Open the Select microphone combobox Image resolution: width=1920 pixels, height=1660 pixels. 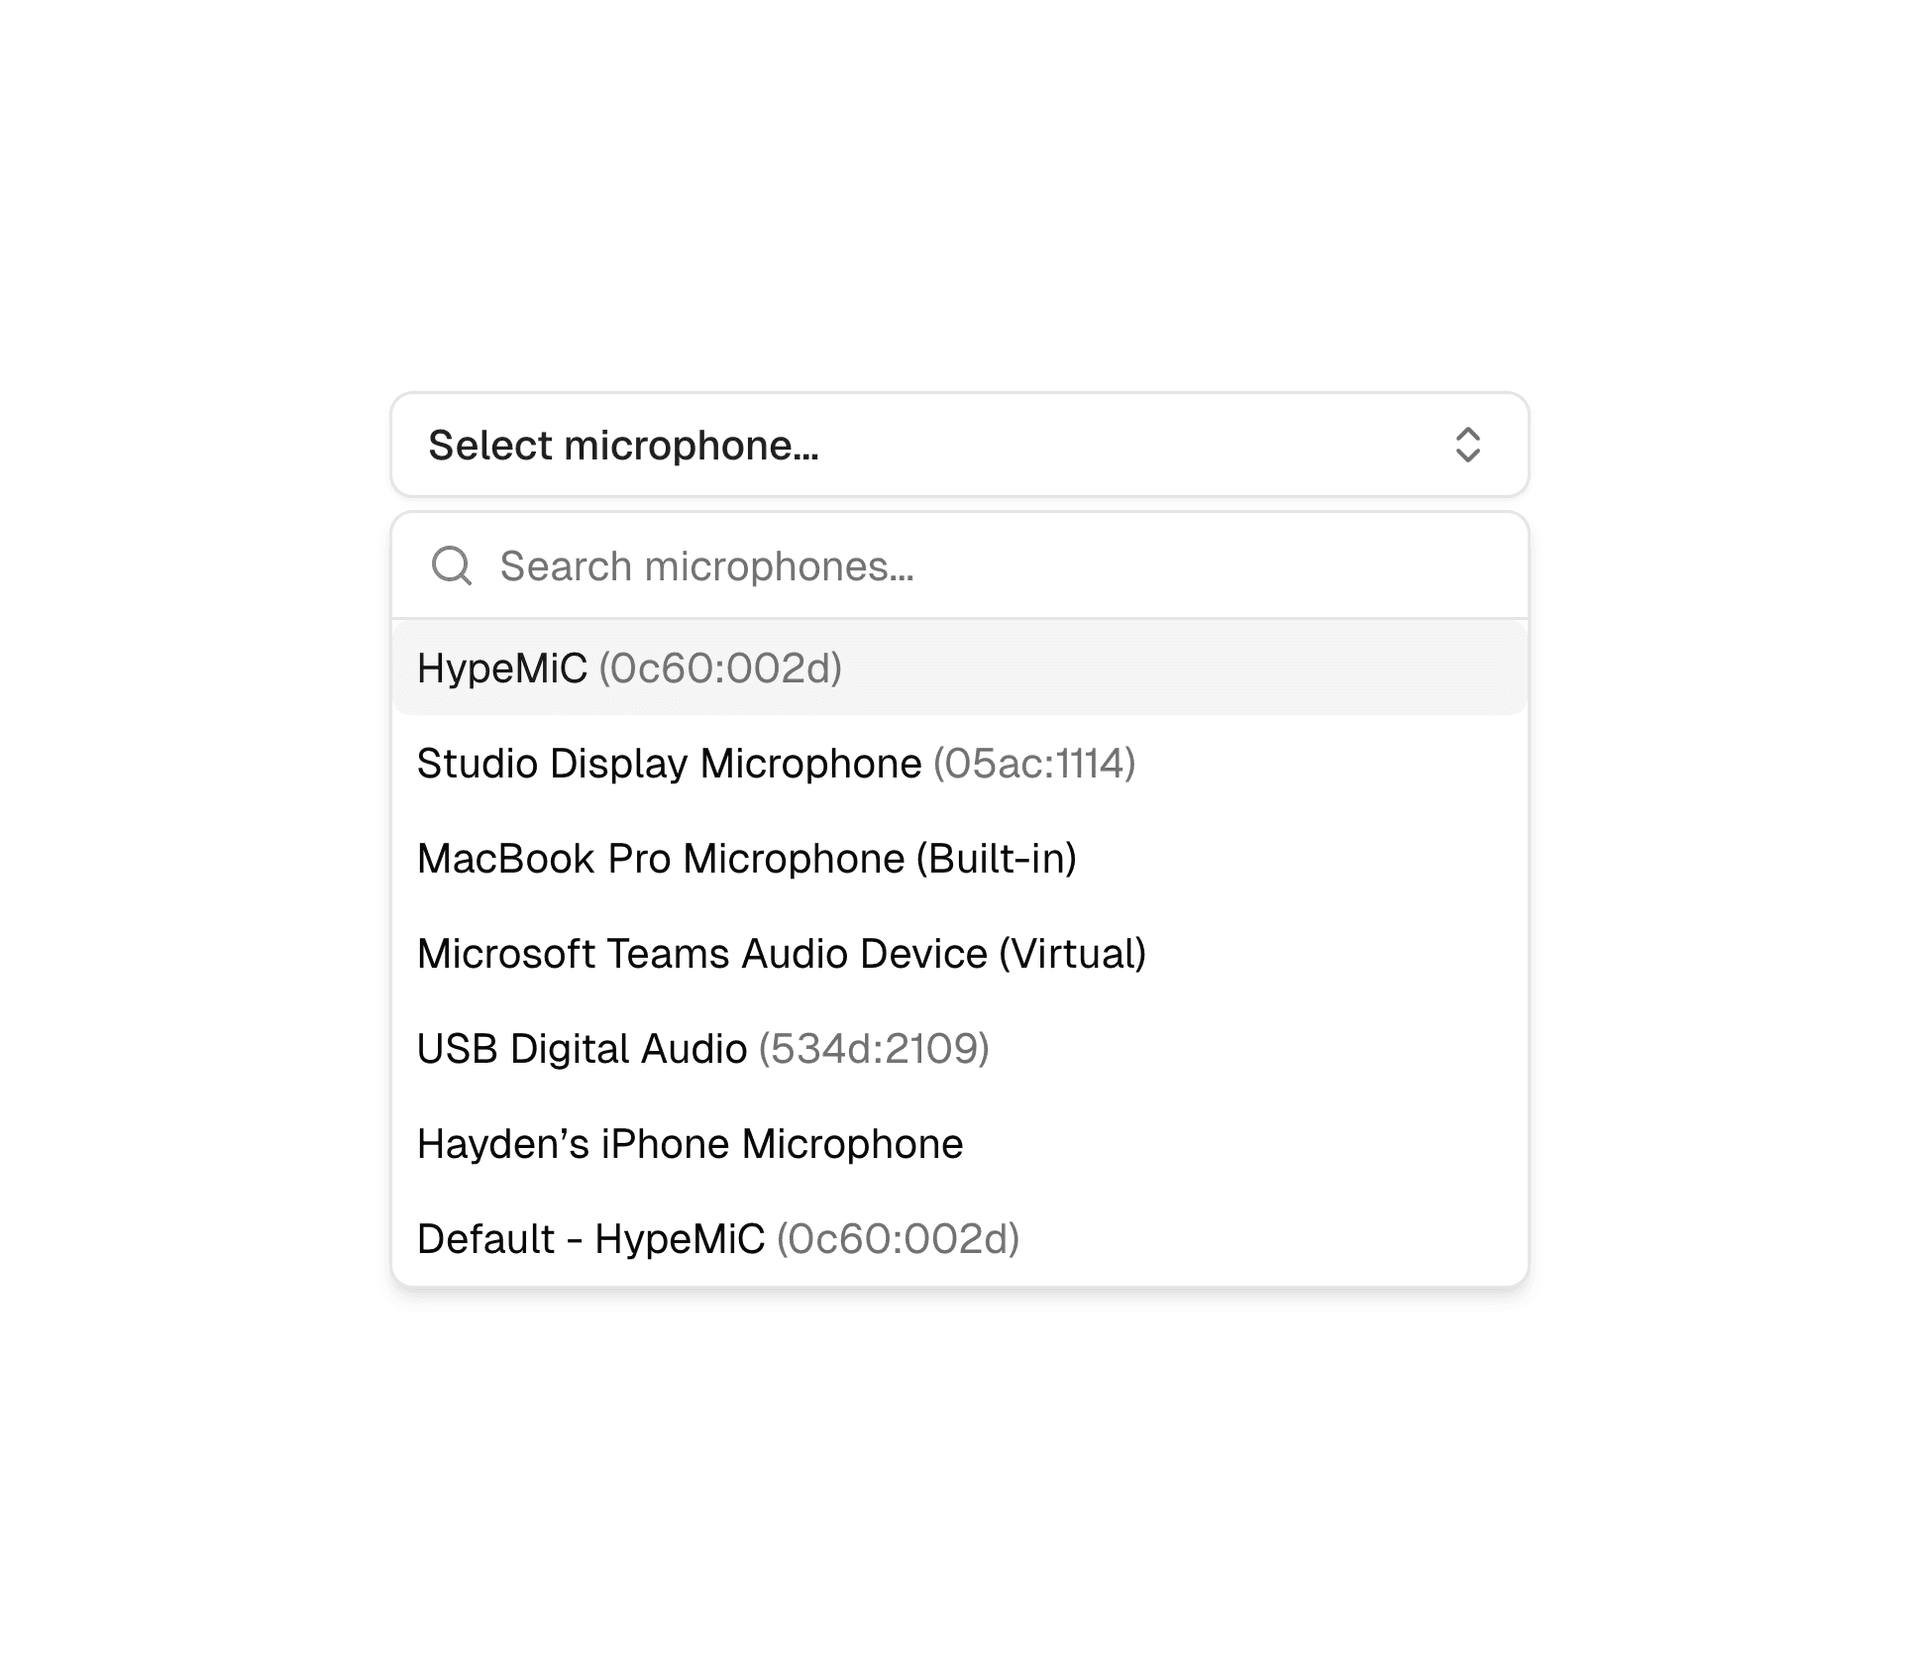coord(958,445)
